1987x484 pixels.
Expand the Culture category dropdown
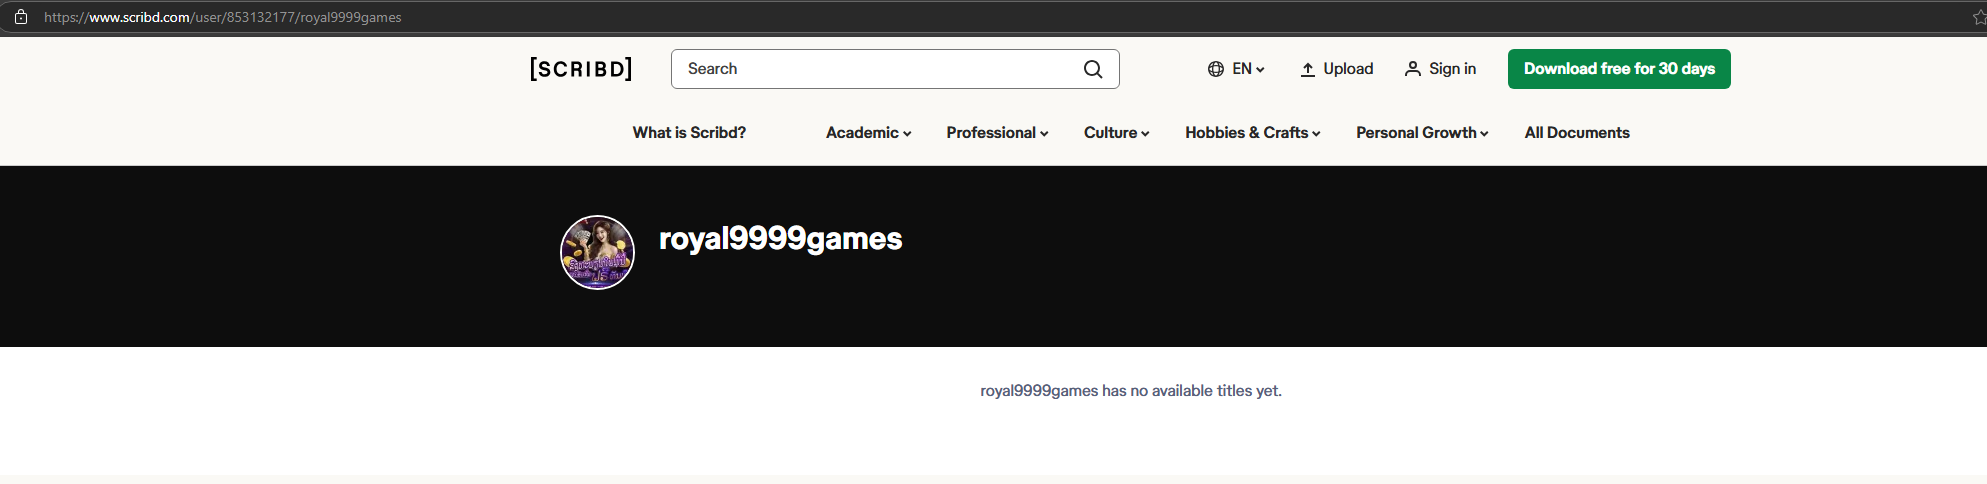(x=1116, y=133)
